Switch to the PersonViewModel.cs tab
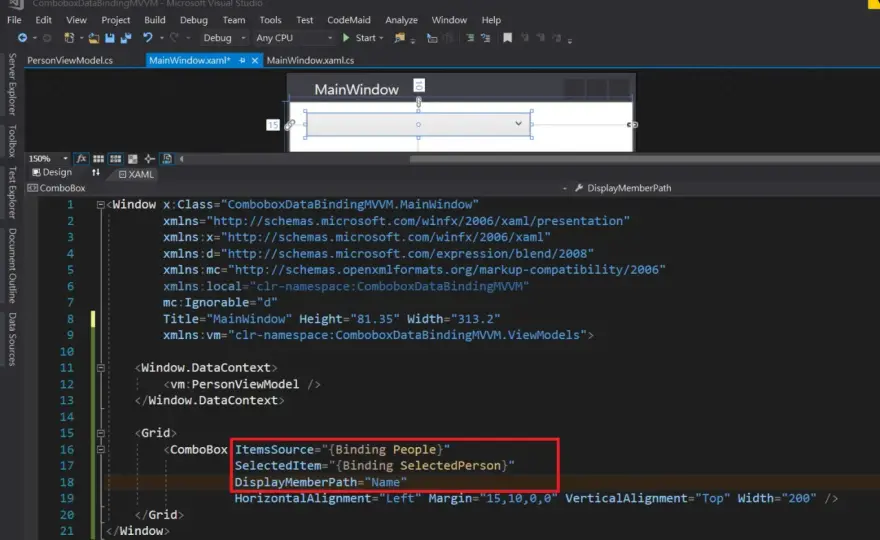 pyautogui.click(x=70, y=60)
